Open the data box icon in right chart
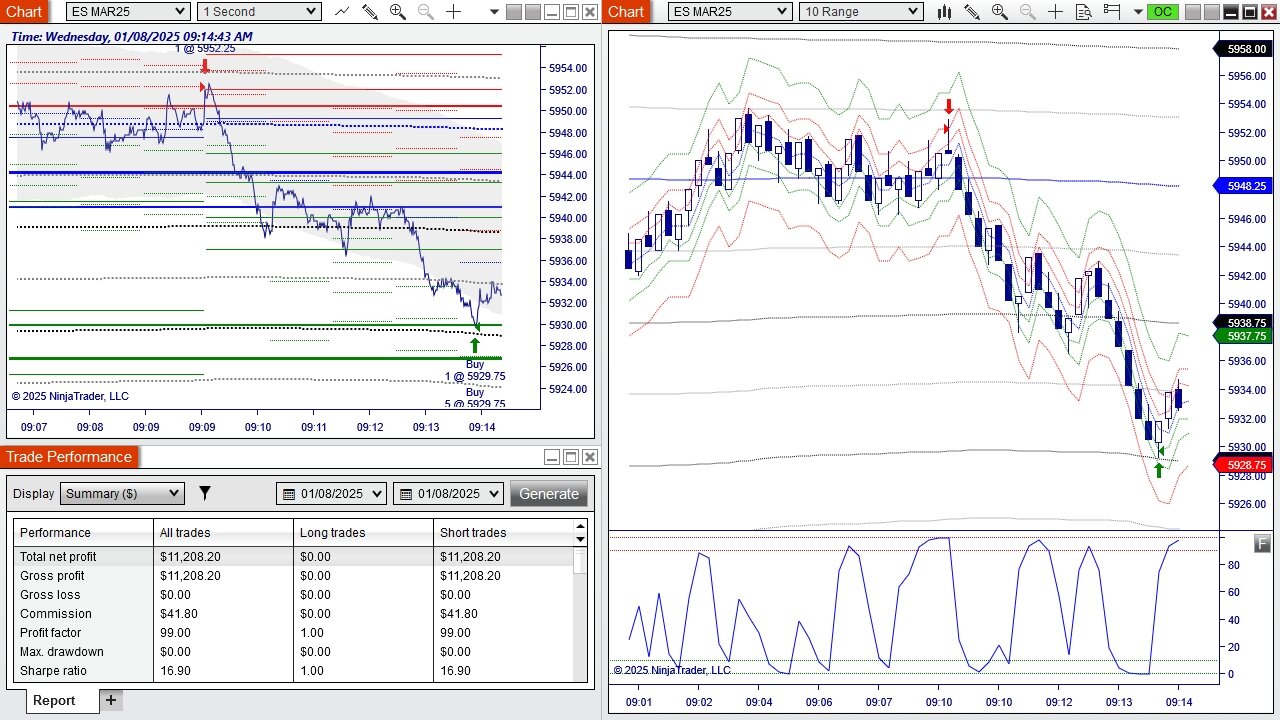1280x720 pixels. [x=1084, y=12]
